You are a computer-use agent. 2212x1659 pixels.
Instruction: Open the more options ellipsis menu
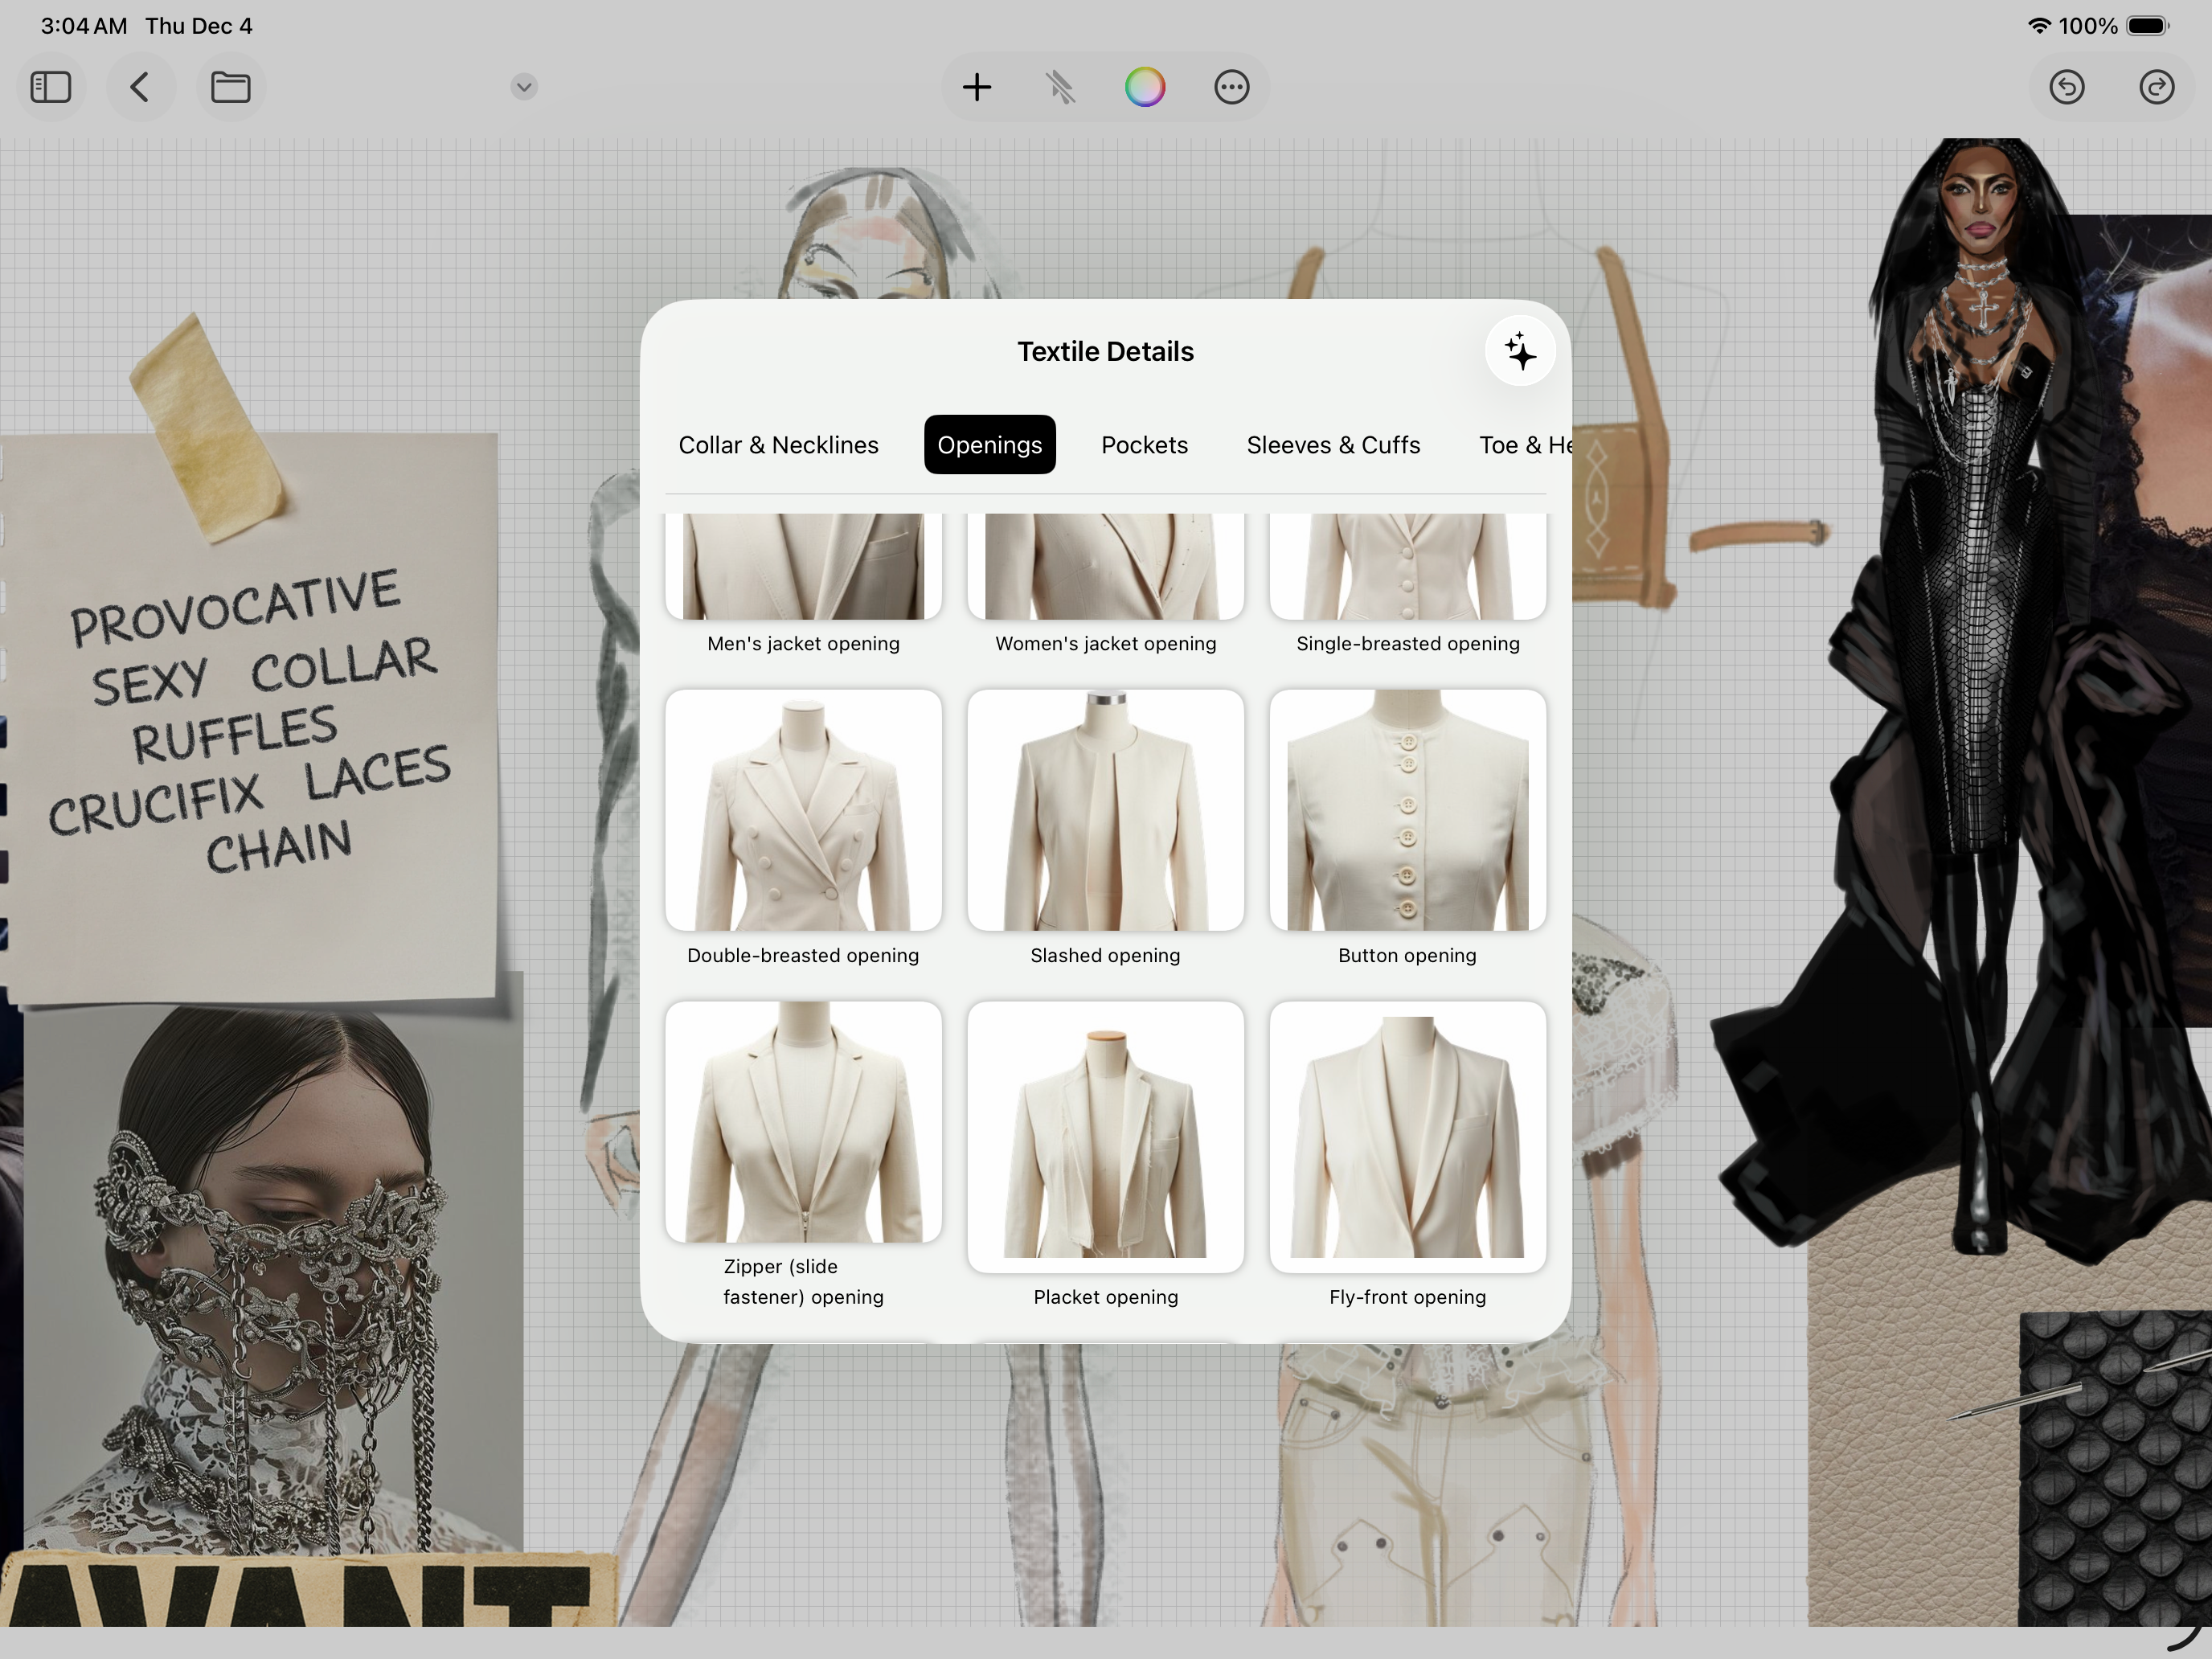(1231, 87)
